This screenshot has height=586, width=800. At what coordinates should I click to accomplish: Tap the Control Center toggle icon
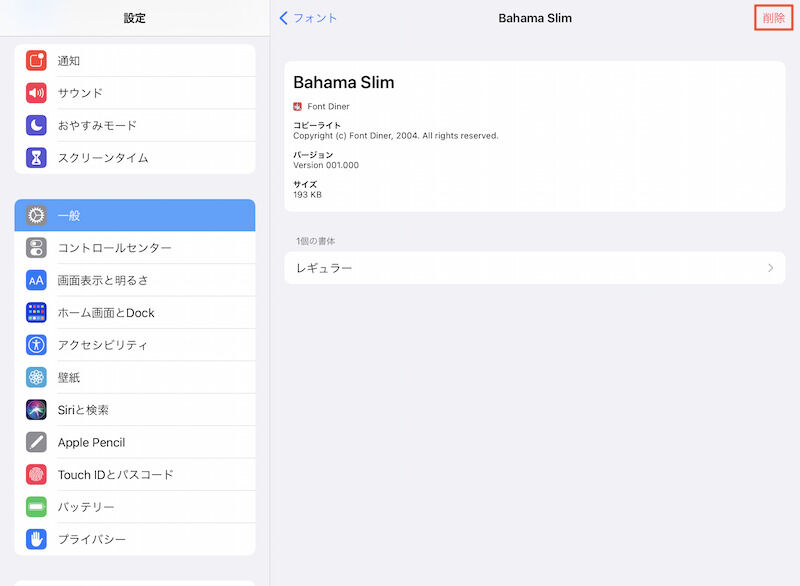click(x=36, y=248)
